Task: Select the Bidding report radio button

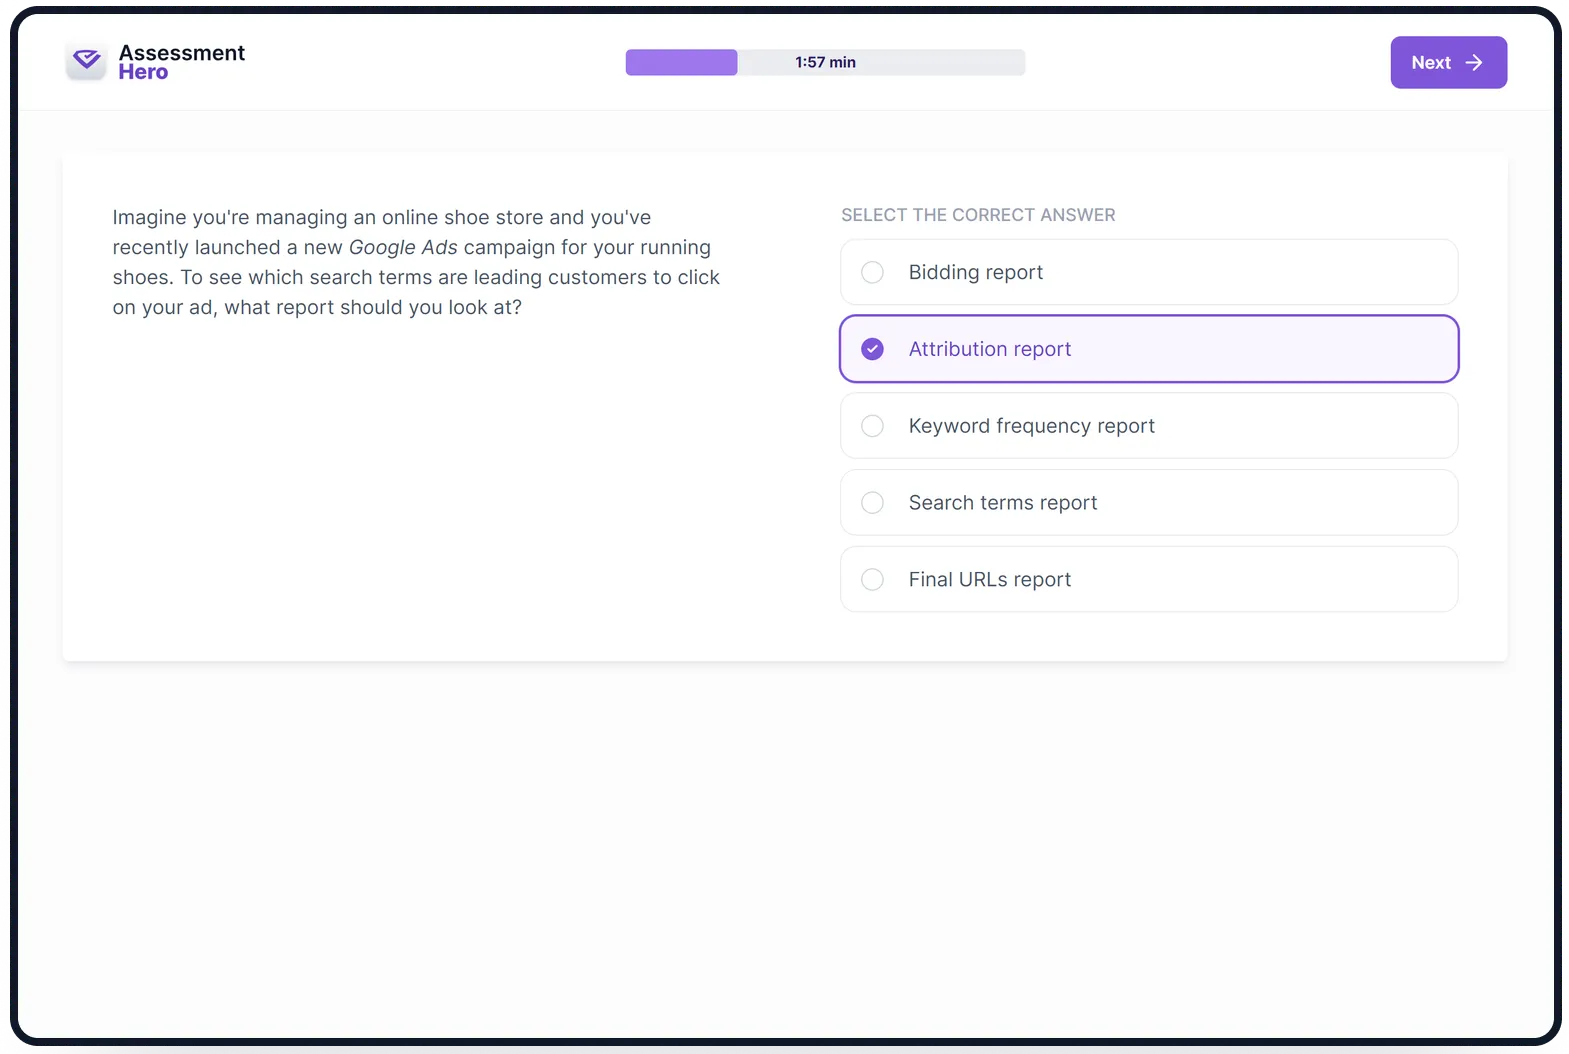Action: [x=872, y=272]
